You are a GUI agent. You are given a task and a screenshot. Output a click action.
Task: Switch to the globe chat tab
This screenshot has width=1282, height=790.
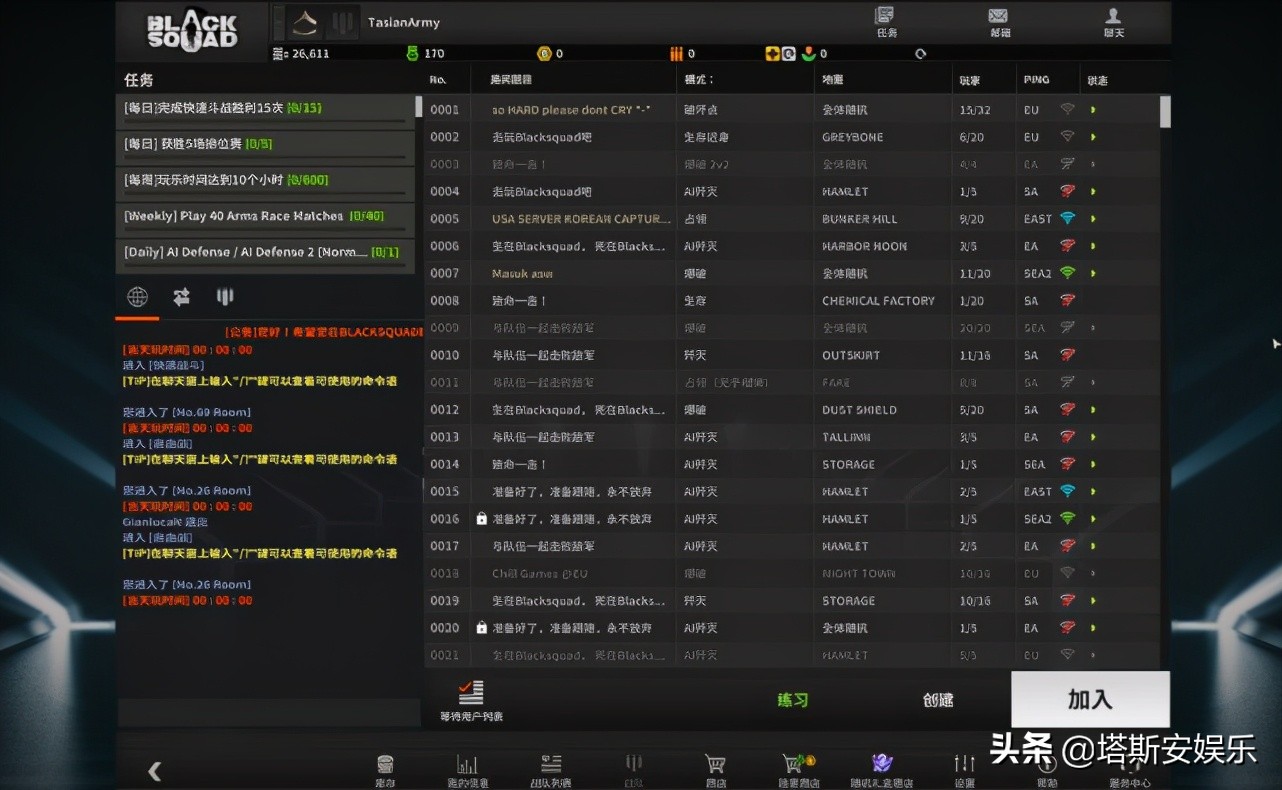point(137,297)
